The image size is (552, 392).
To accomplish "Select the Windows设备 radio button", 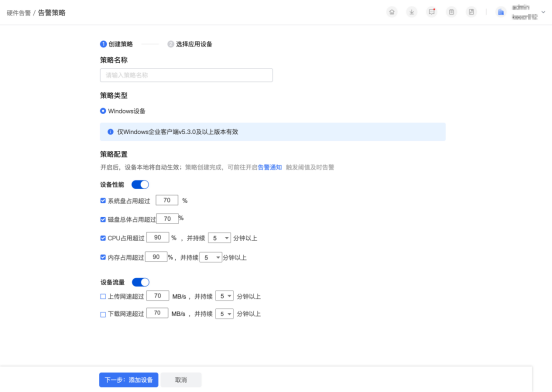I will click(x=103, y=111).
